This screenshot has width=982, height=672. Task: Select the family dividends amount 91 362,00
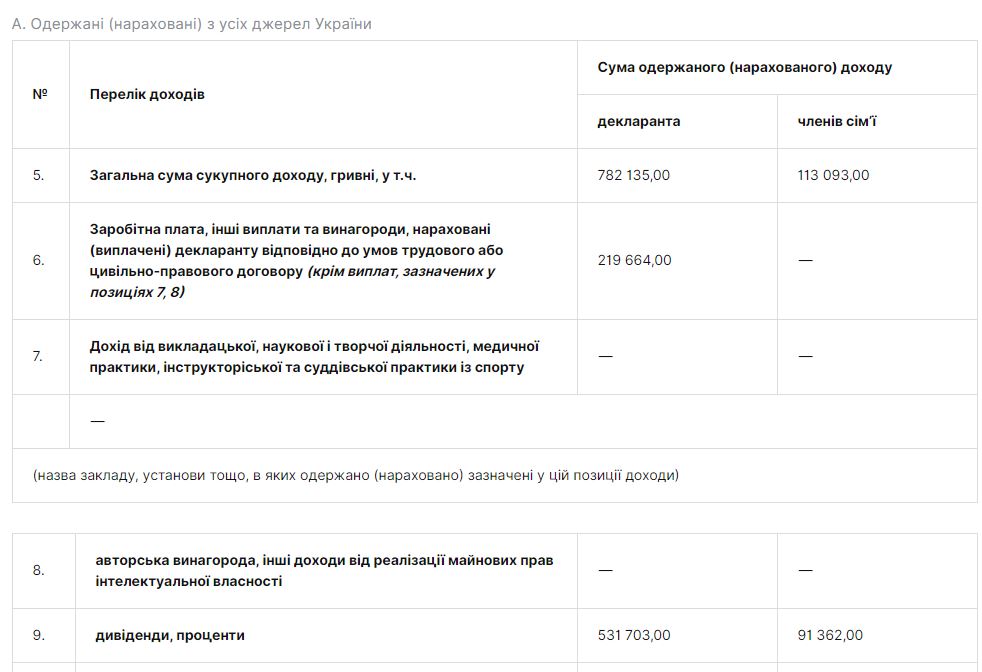click(x=830, y=635)
